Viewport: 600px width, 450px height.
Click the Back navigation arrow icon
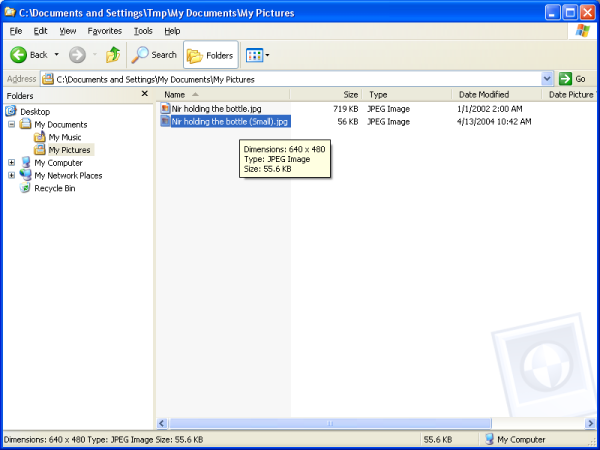point(18,55)
